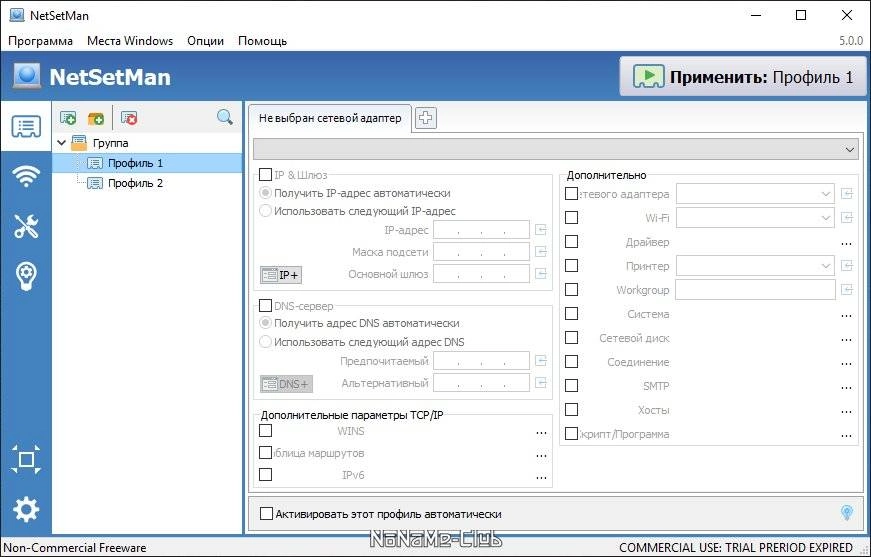Screen dimensions: 871x557
Task: Get current value for Основной шлюз
Action: (x=541, y=274)
